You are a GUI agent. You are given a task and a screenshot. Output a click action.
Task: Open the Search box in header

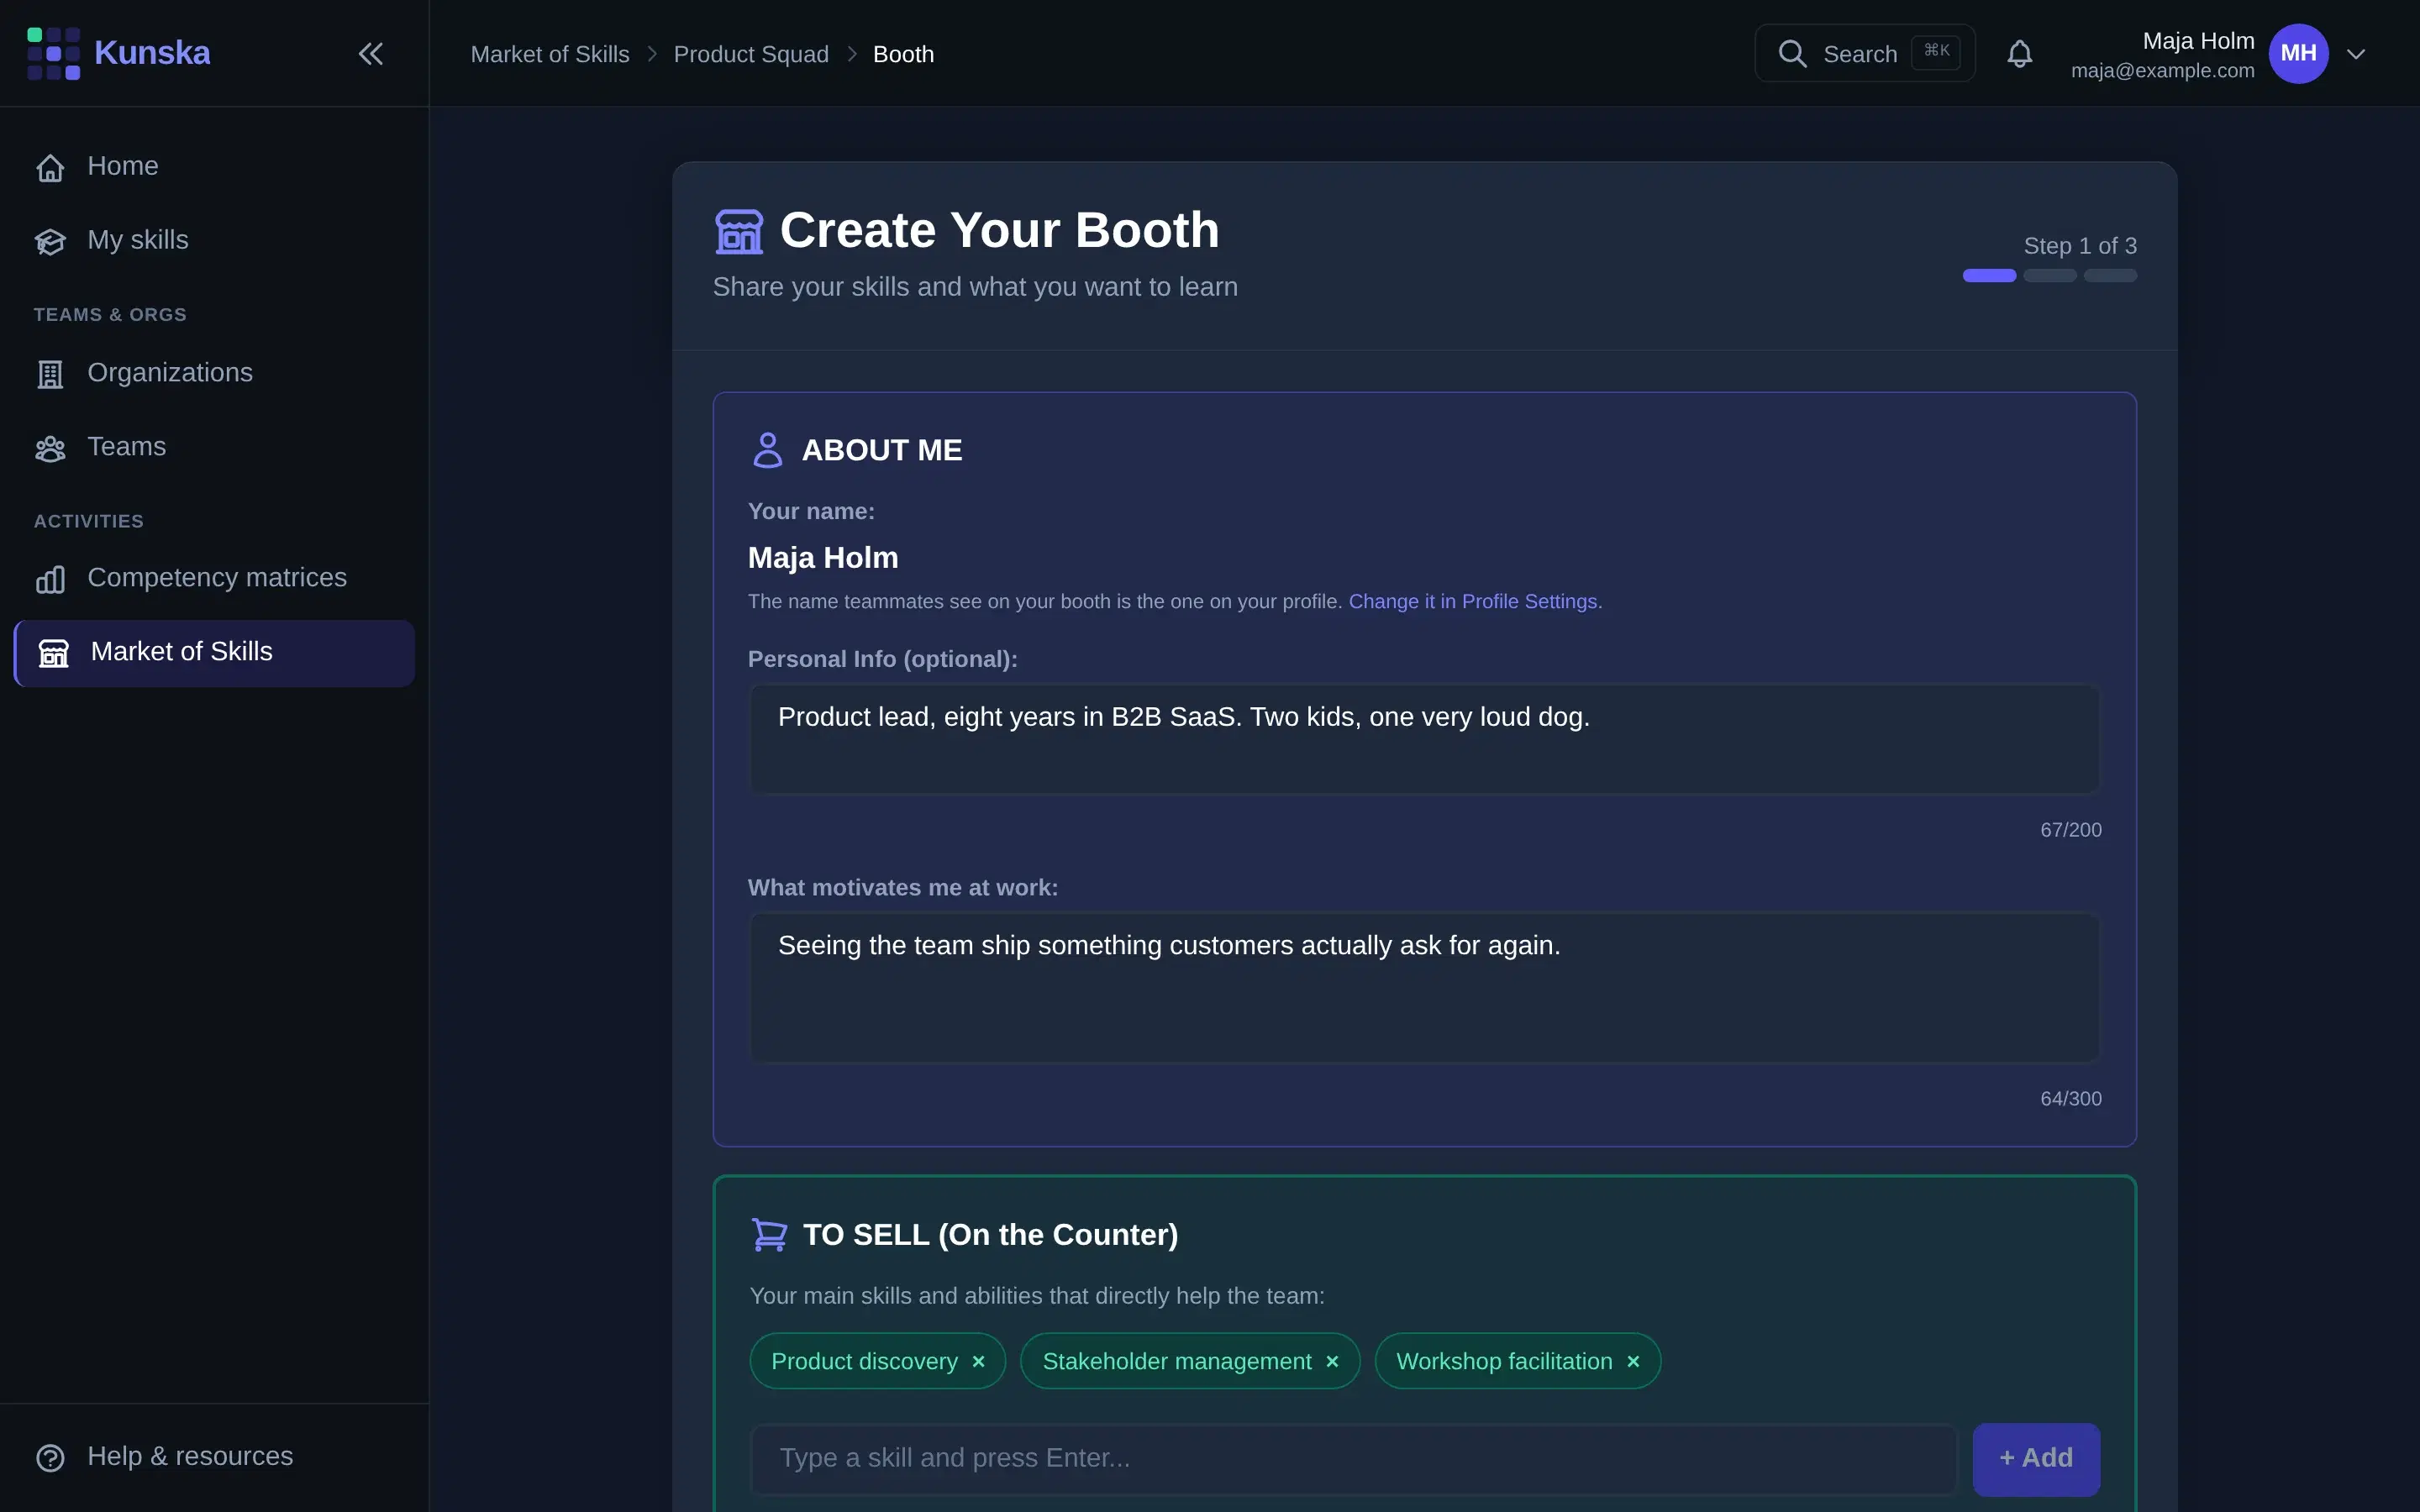click(1864, 53)
